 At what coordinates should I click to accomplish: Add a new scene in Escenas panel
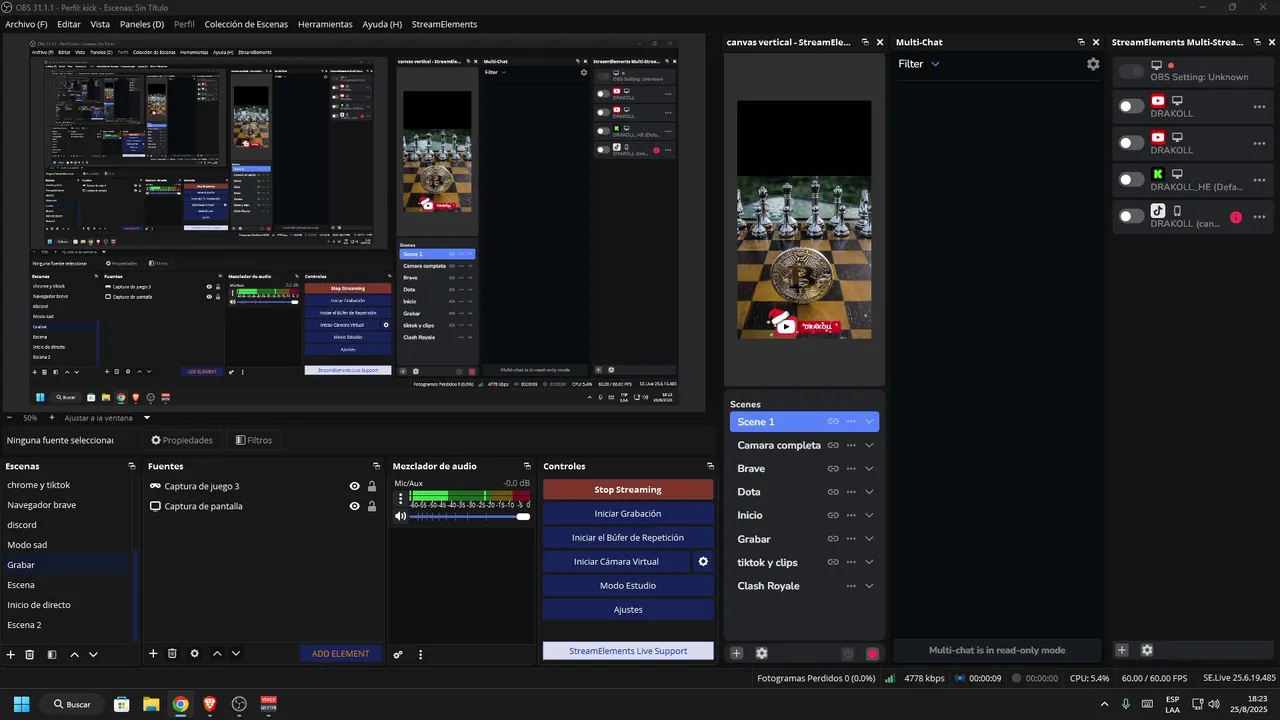[11, 654]
